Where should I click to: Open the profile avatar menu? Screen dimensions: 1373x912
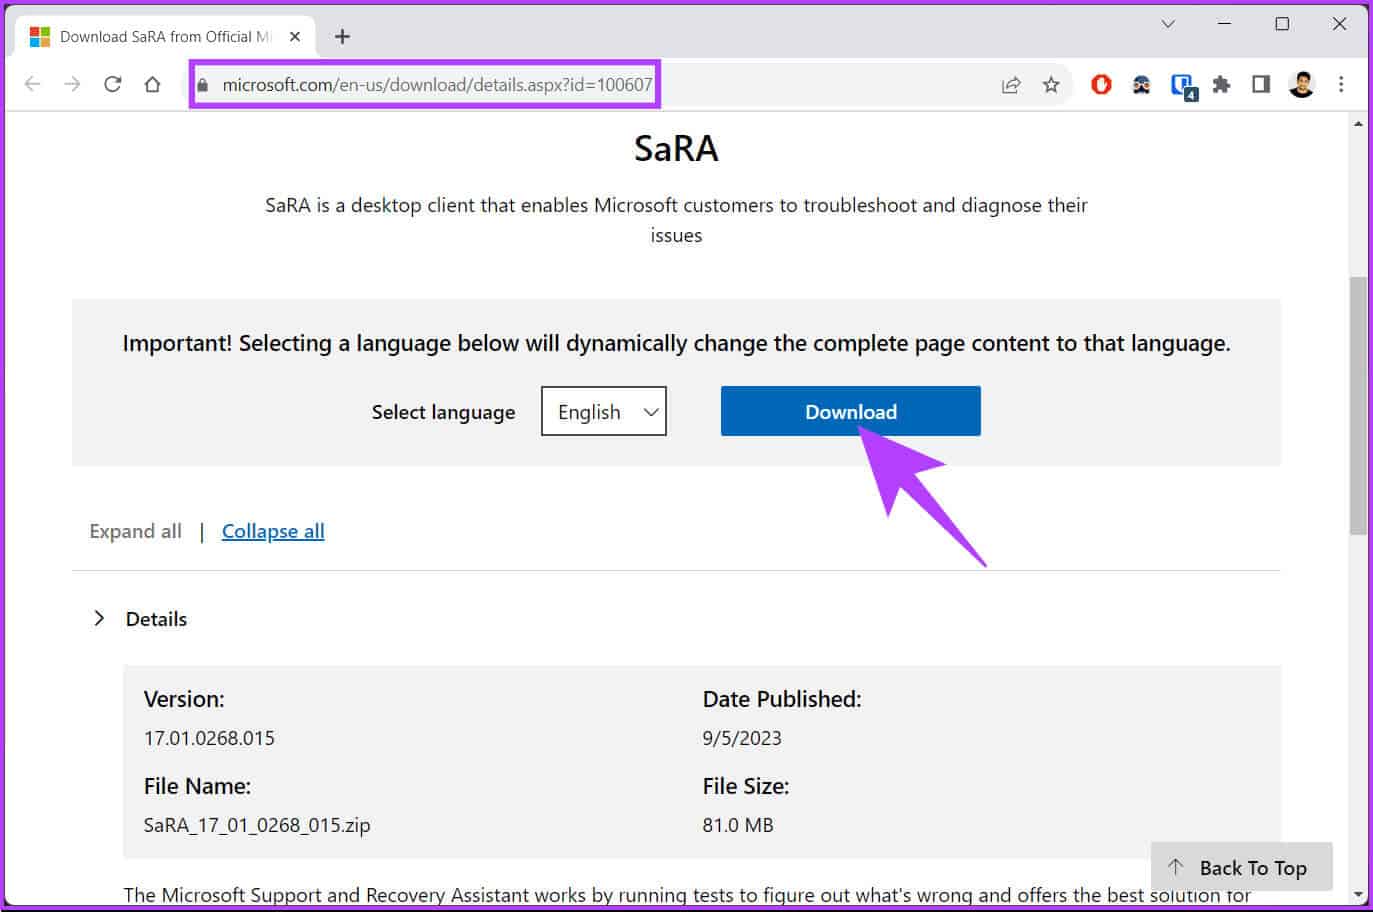(1301, 85)
